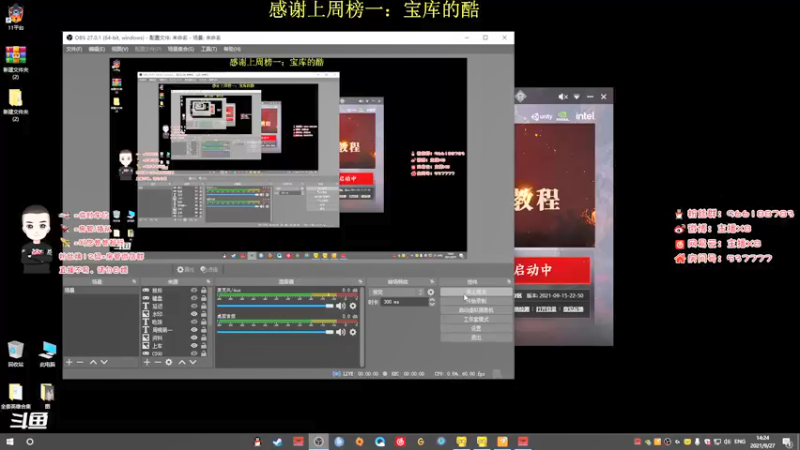Open the 回收站 desktop icon
The width and height of the screenshot is (800, 450).
15,354
